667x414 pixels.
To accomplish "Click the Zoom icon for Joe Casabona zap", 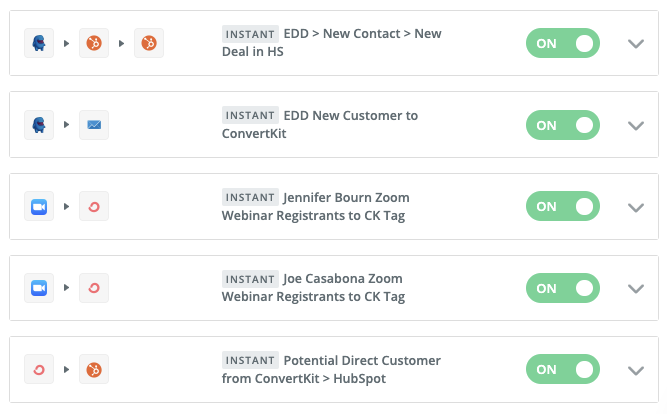I will click(39, 288).
